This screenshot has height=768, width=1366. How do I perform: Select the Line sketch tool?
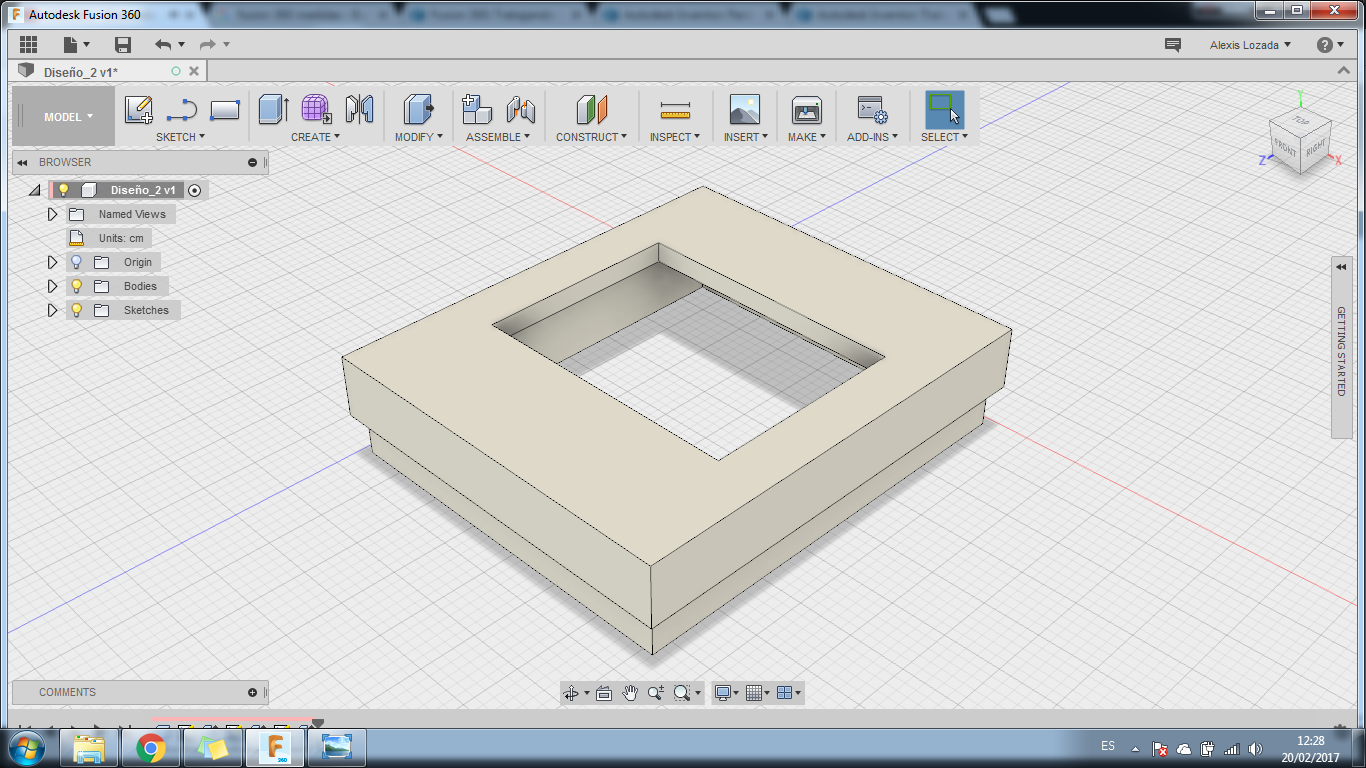181,109
